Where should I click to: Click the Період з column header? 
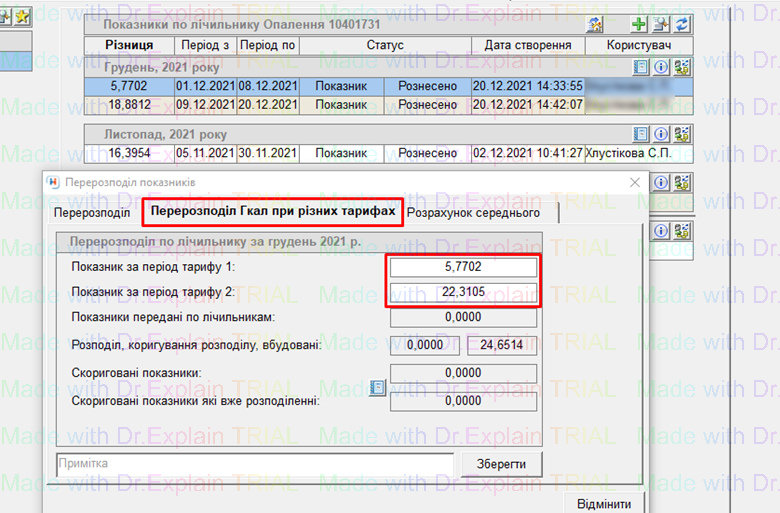[204, 46]
